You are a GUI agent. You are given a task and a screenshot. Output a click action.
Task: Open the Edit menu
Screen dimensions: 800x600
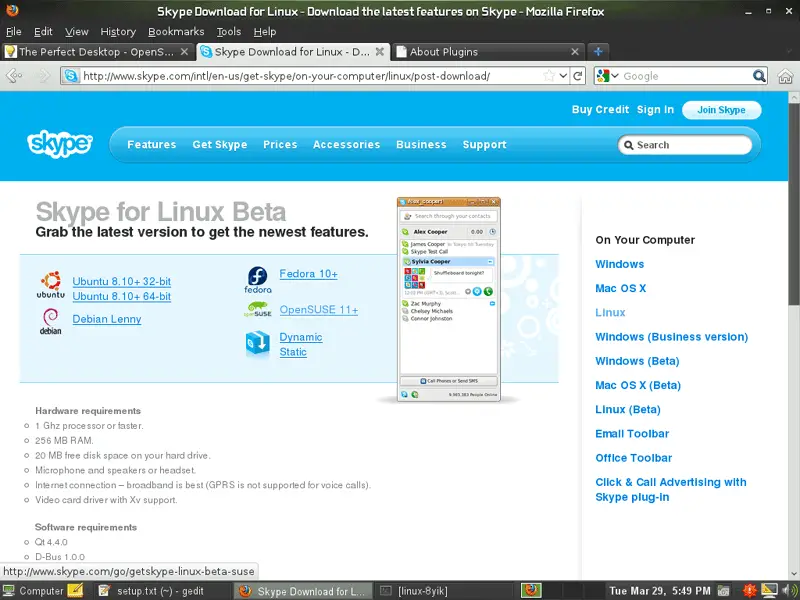point(43,32)
